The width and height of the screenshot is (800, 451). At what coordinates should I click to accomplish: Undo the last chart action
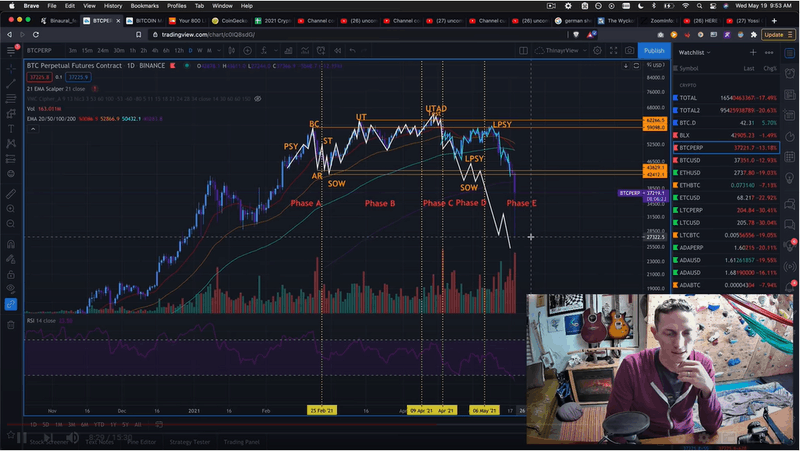[353, 51]
